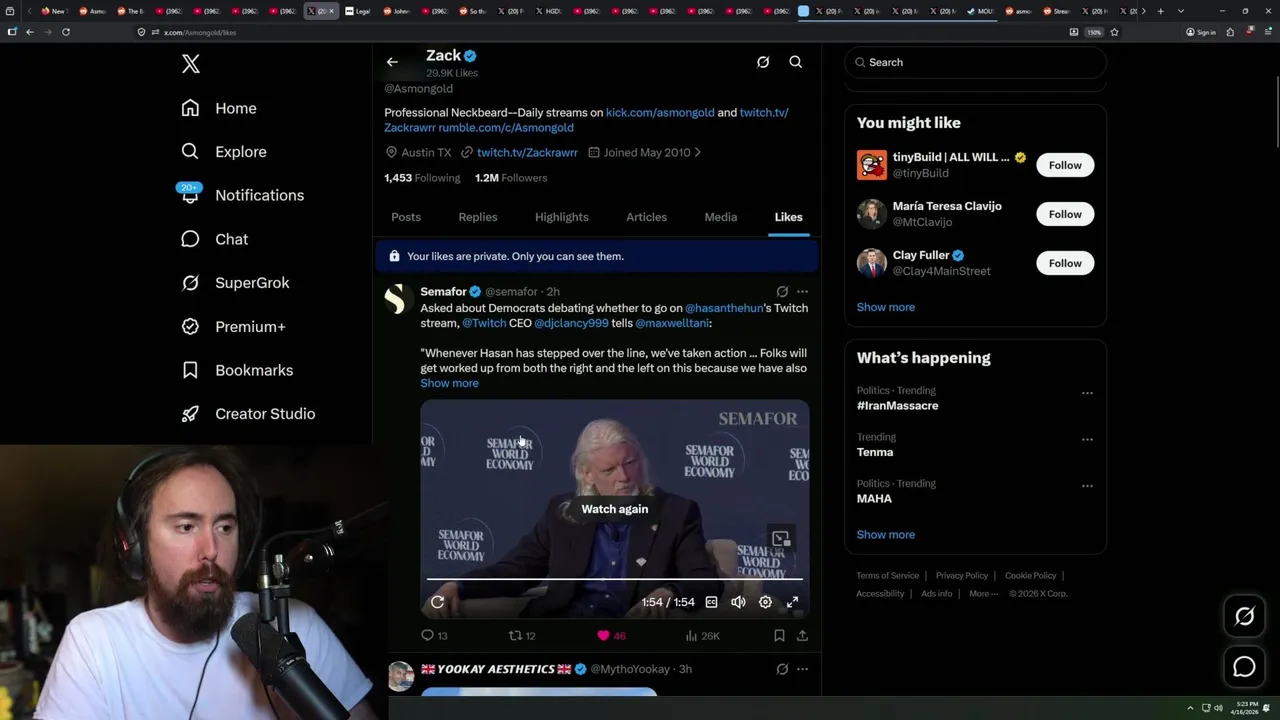Open options for #IranMassacre trend
1280x720 pixels.
click(x=1087, y=393)
